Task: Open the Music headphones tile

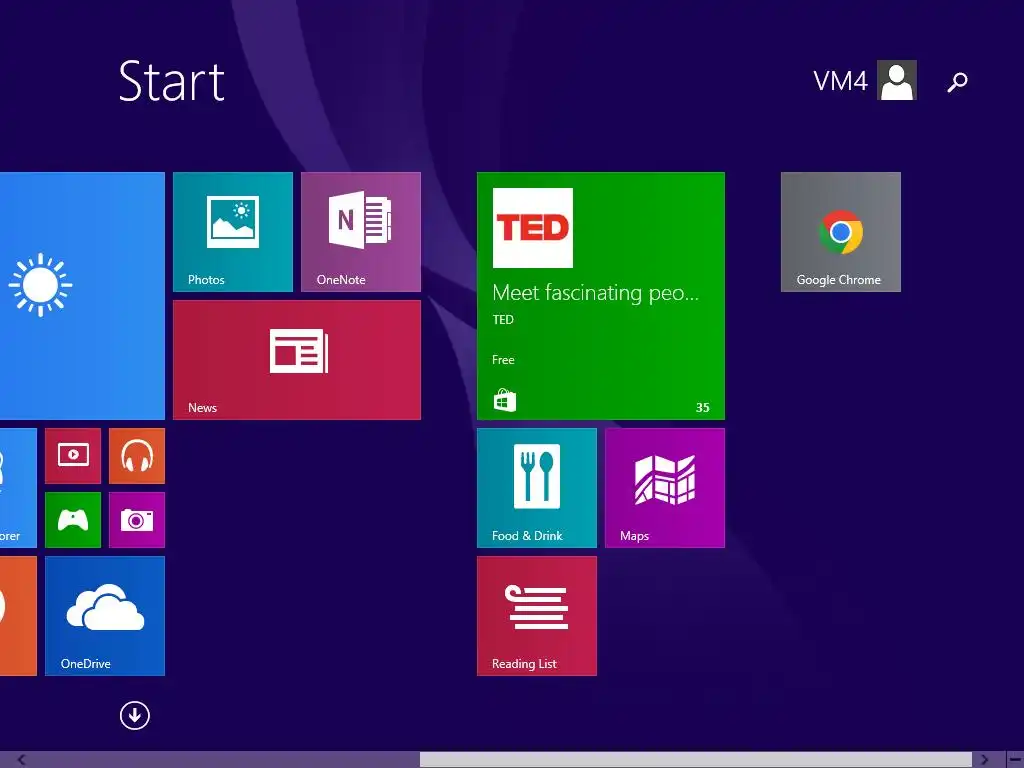Action: tap(136, 456)
